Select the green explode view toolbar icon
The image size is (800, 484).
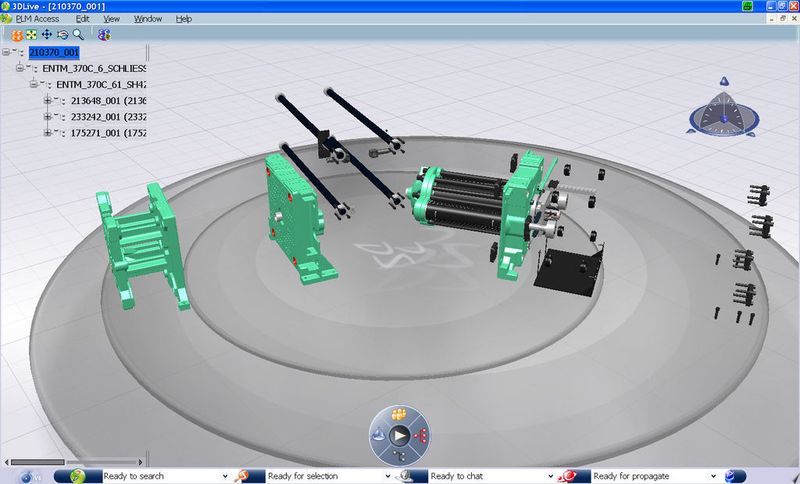[32, 35]
